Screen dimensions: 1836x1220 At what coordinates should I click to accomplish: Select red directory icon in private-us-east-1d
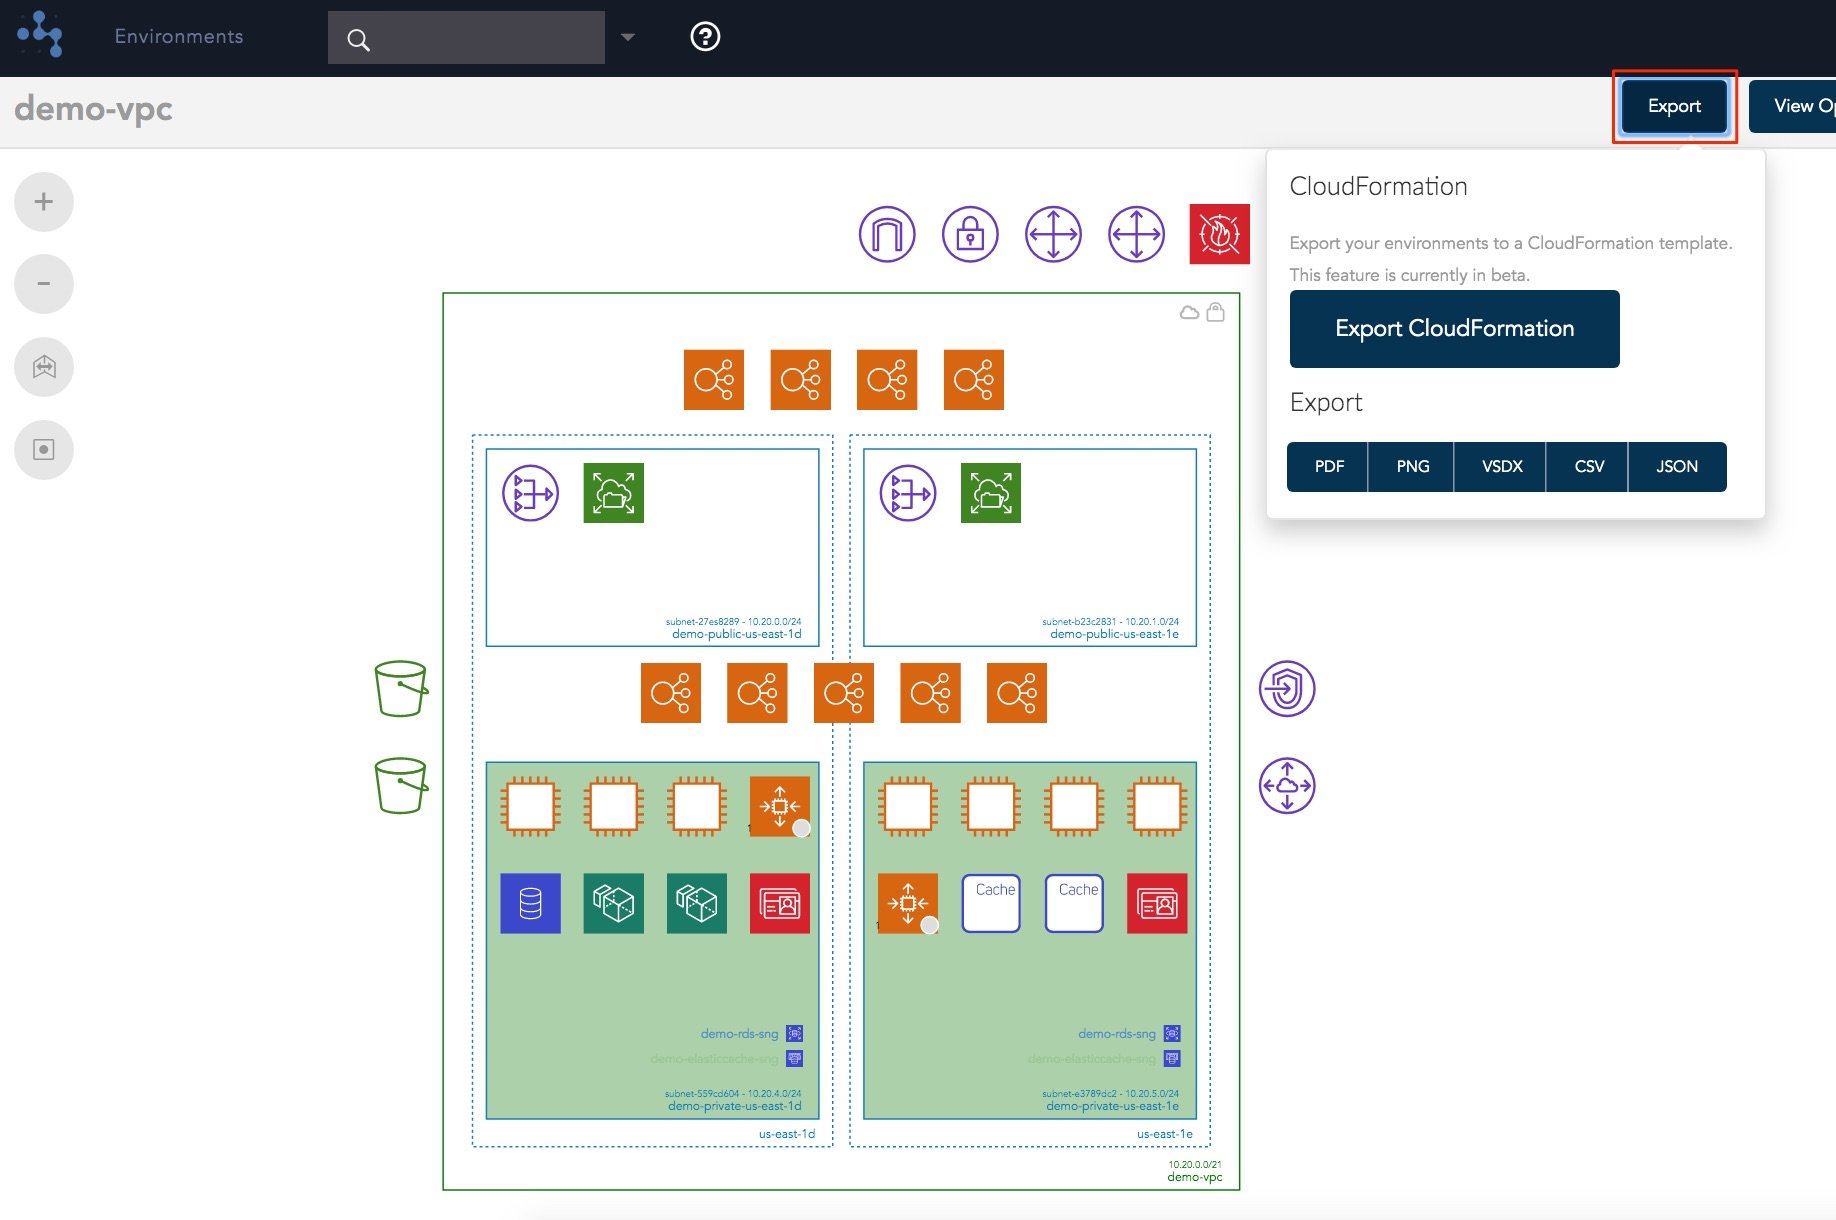click(x=780, y=904)
